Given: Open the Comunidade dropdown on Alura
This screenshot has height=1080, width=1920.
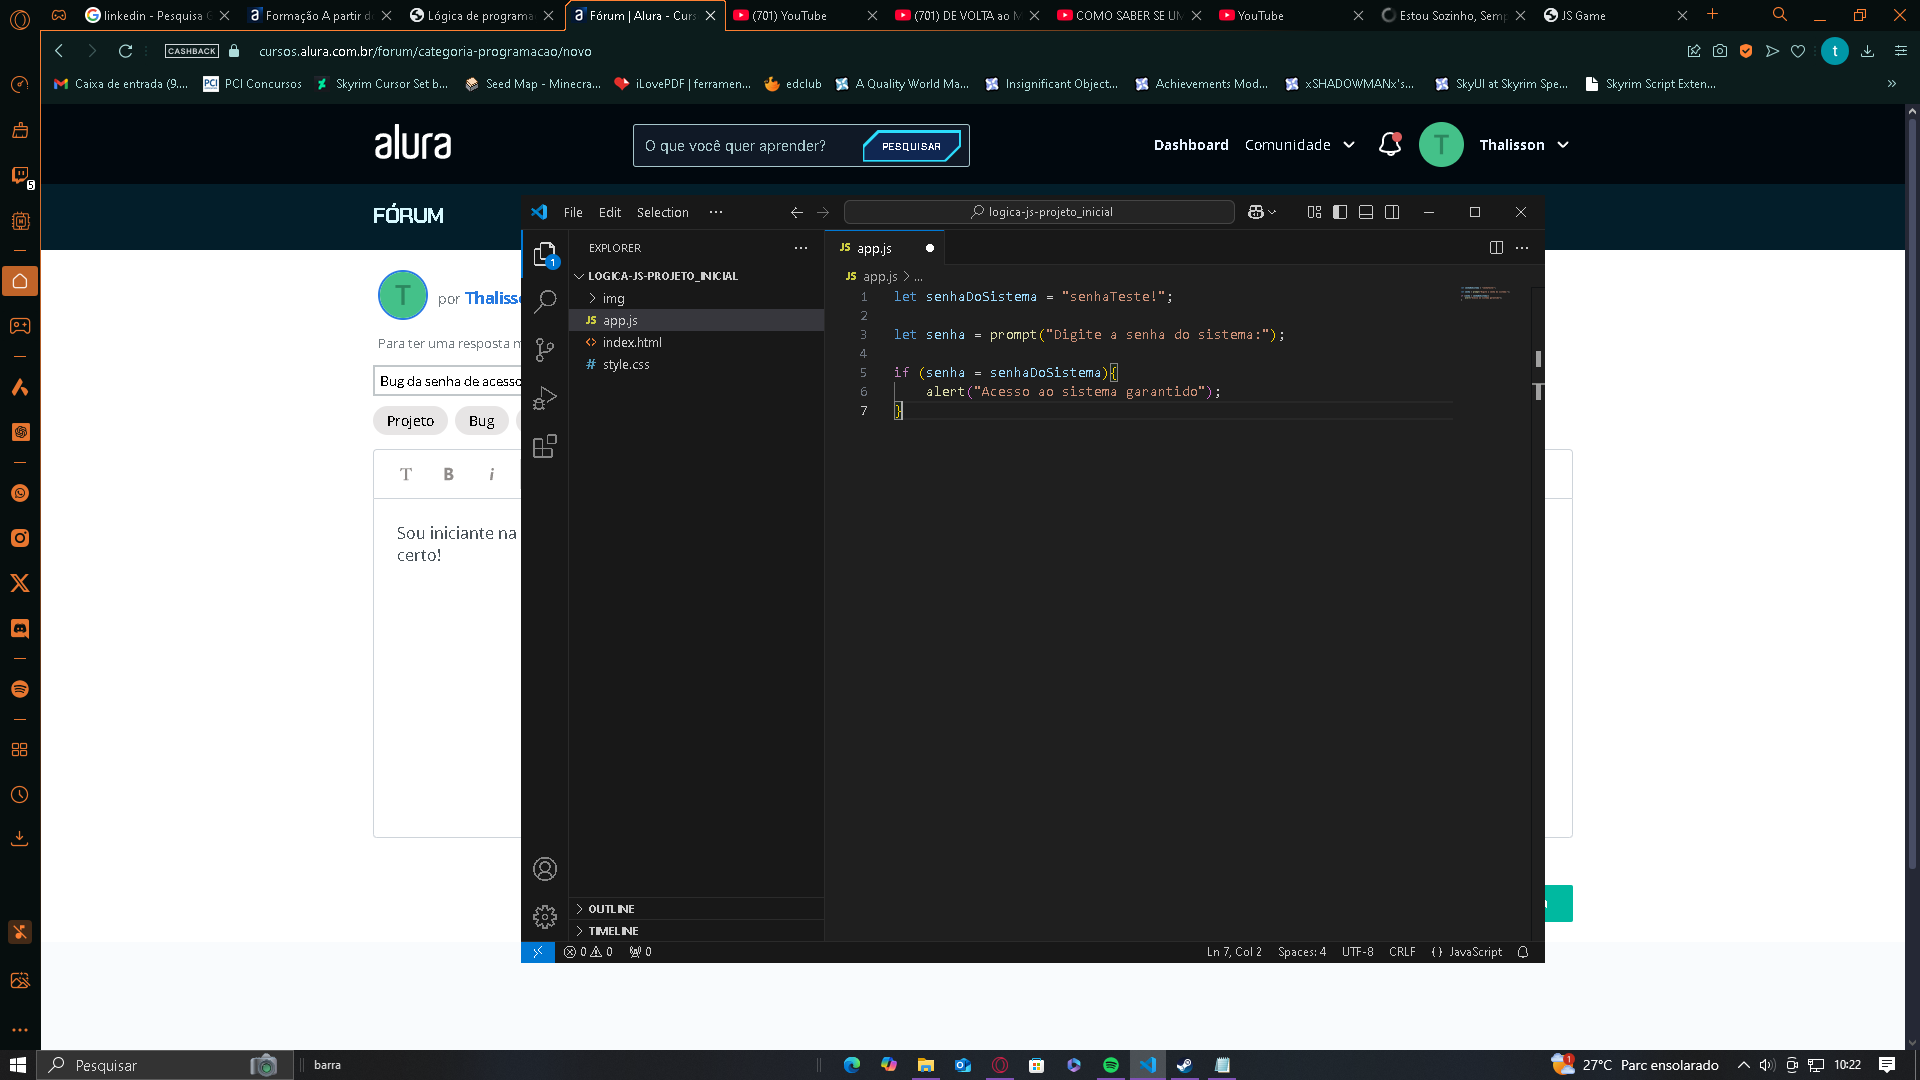Looking at the screenshot, I should tap(1299, 145).
